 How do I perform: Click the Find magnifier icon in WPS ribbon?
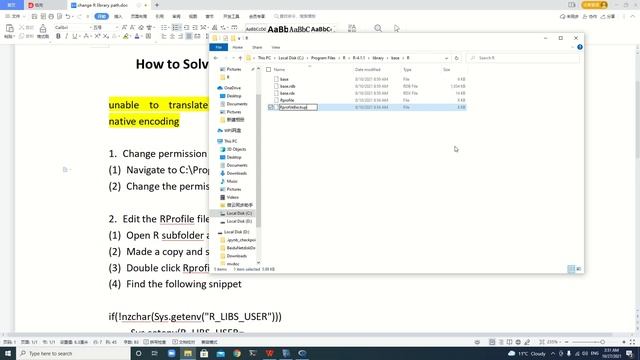pyautogui.click(x=378, y=28)
